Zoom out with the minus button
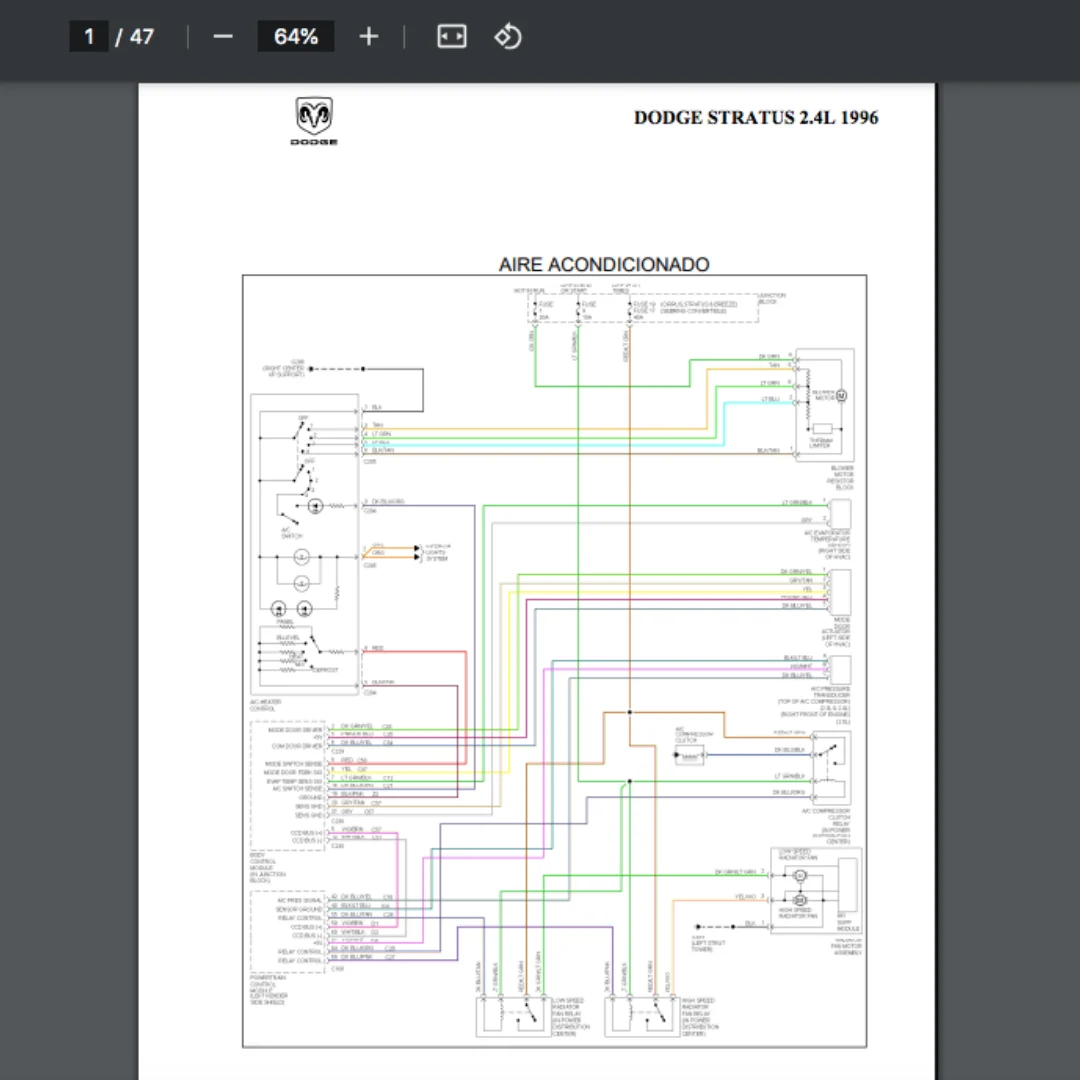This screenshot has height=1080, width=1080. 223,37
